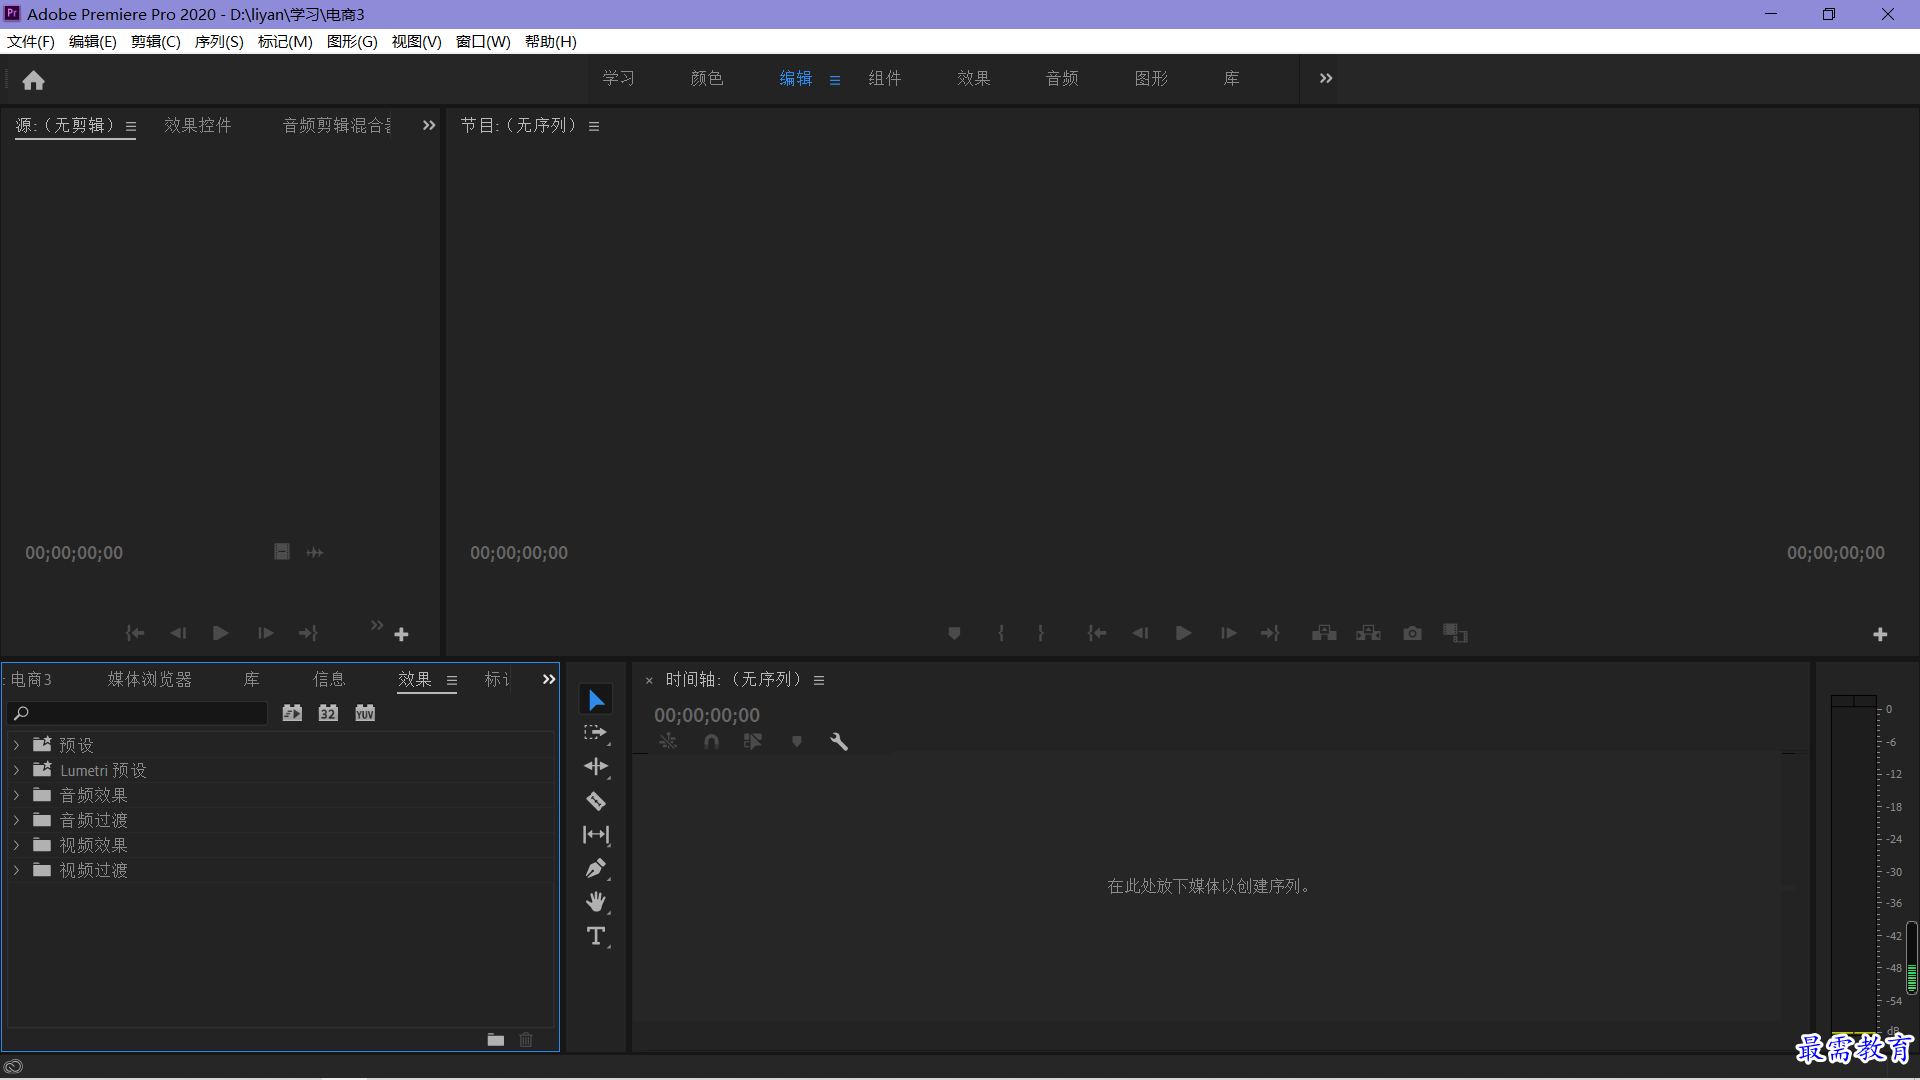
Task: Open timeline display settings wrench
Action: (839, 742)
